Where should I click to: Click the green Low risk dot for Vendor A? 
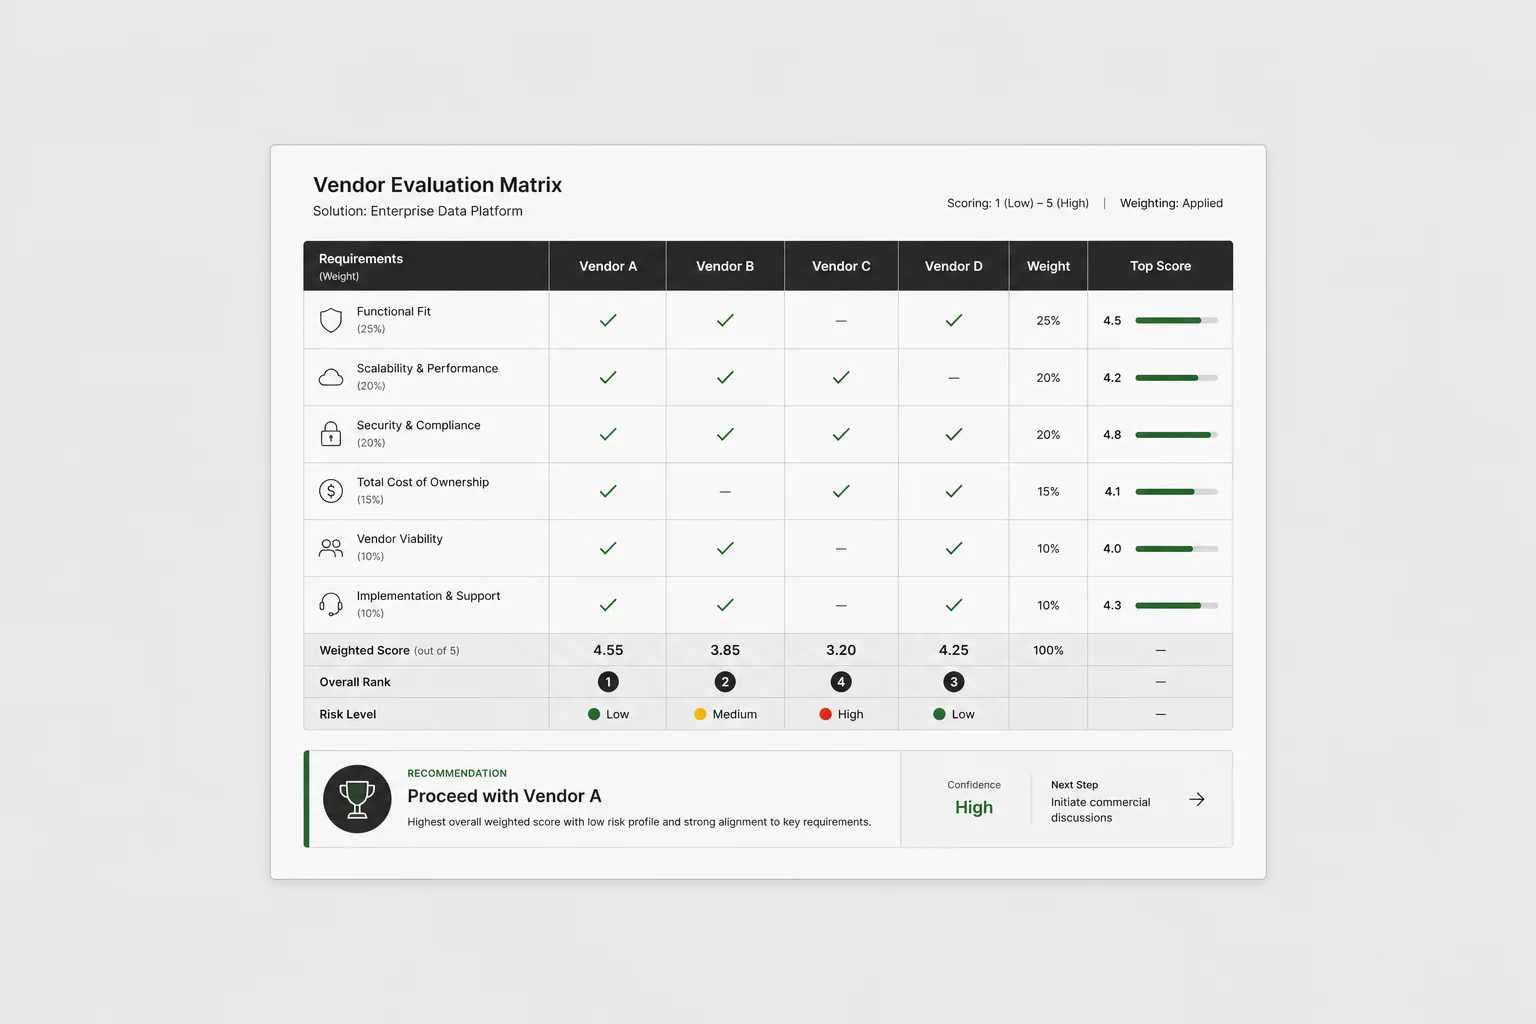(594, 714)
